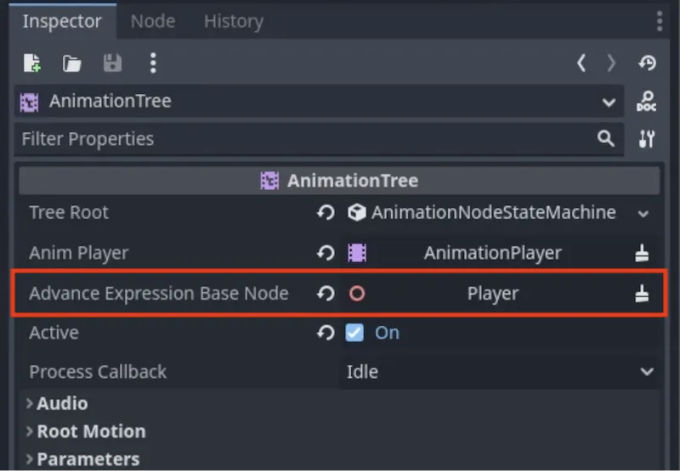Click the Filter Properties search field
The width and height of the screenshot is (680, 471).
319,139
